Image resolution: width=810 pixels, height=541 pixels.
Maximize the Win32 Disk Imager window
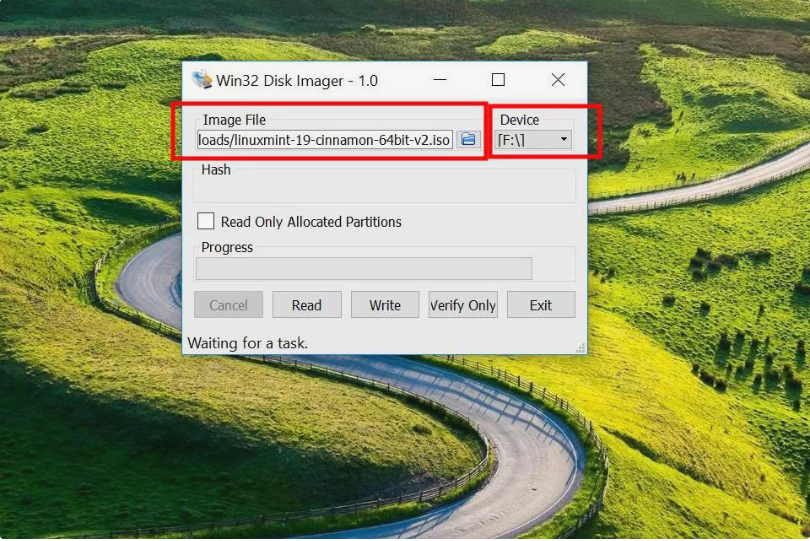click(x=498, y=80)
